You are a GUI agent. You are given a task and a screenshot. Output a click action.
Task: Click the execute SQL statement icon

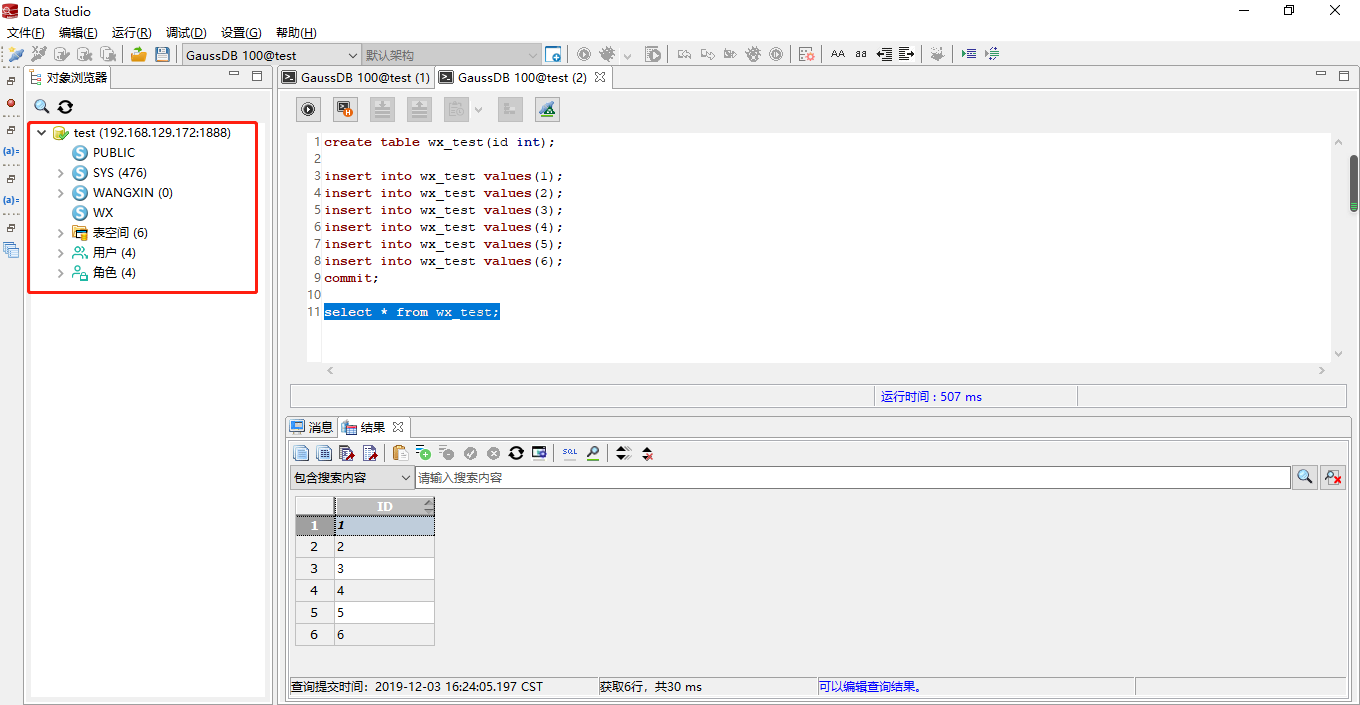[310, 109]
